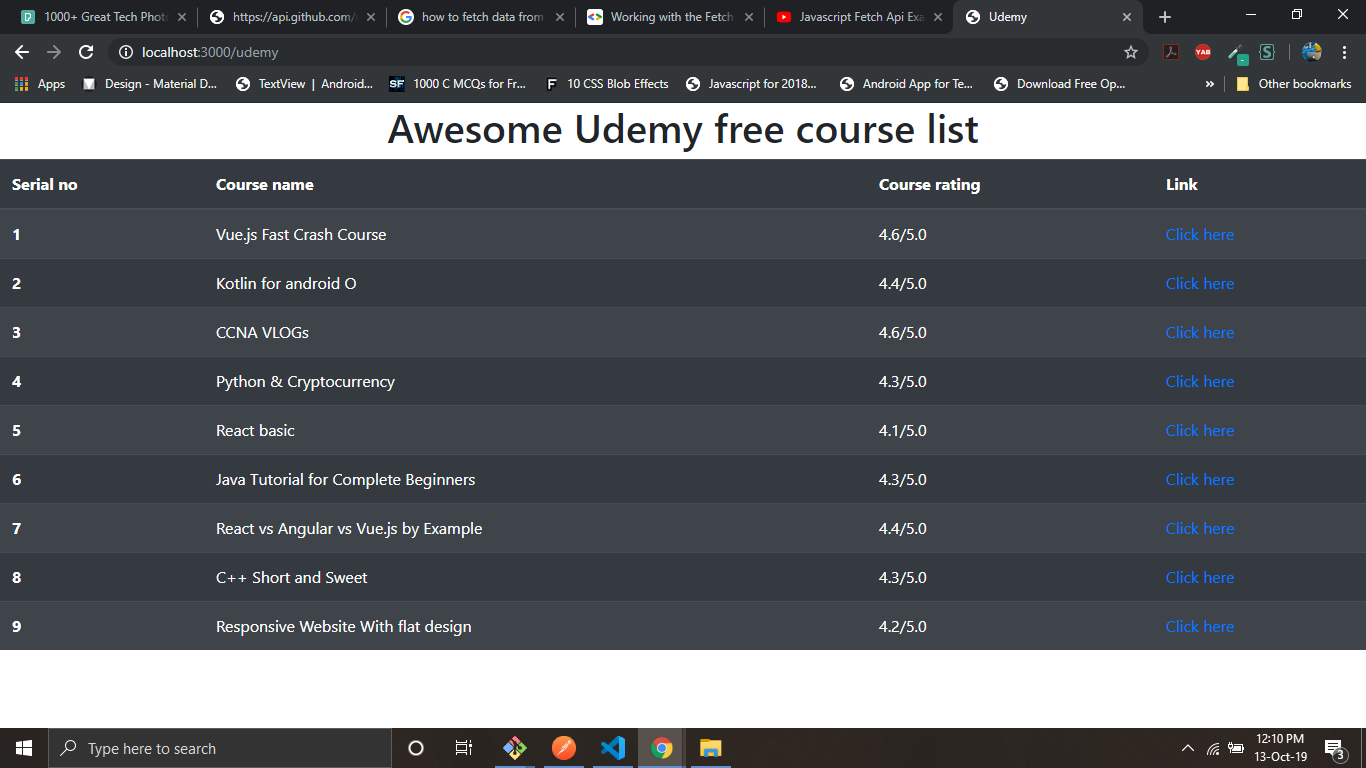Open the clock showing 12:10 PM
The width and height of the screenshot is (1366, 768).
click(1280, 748)
